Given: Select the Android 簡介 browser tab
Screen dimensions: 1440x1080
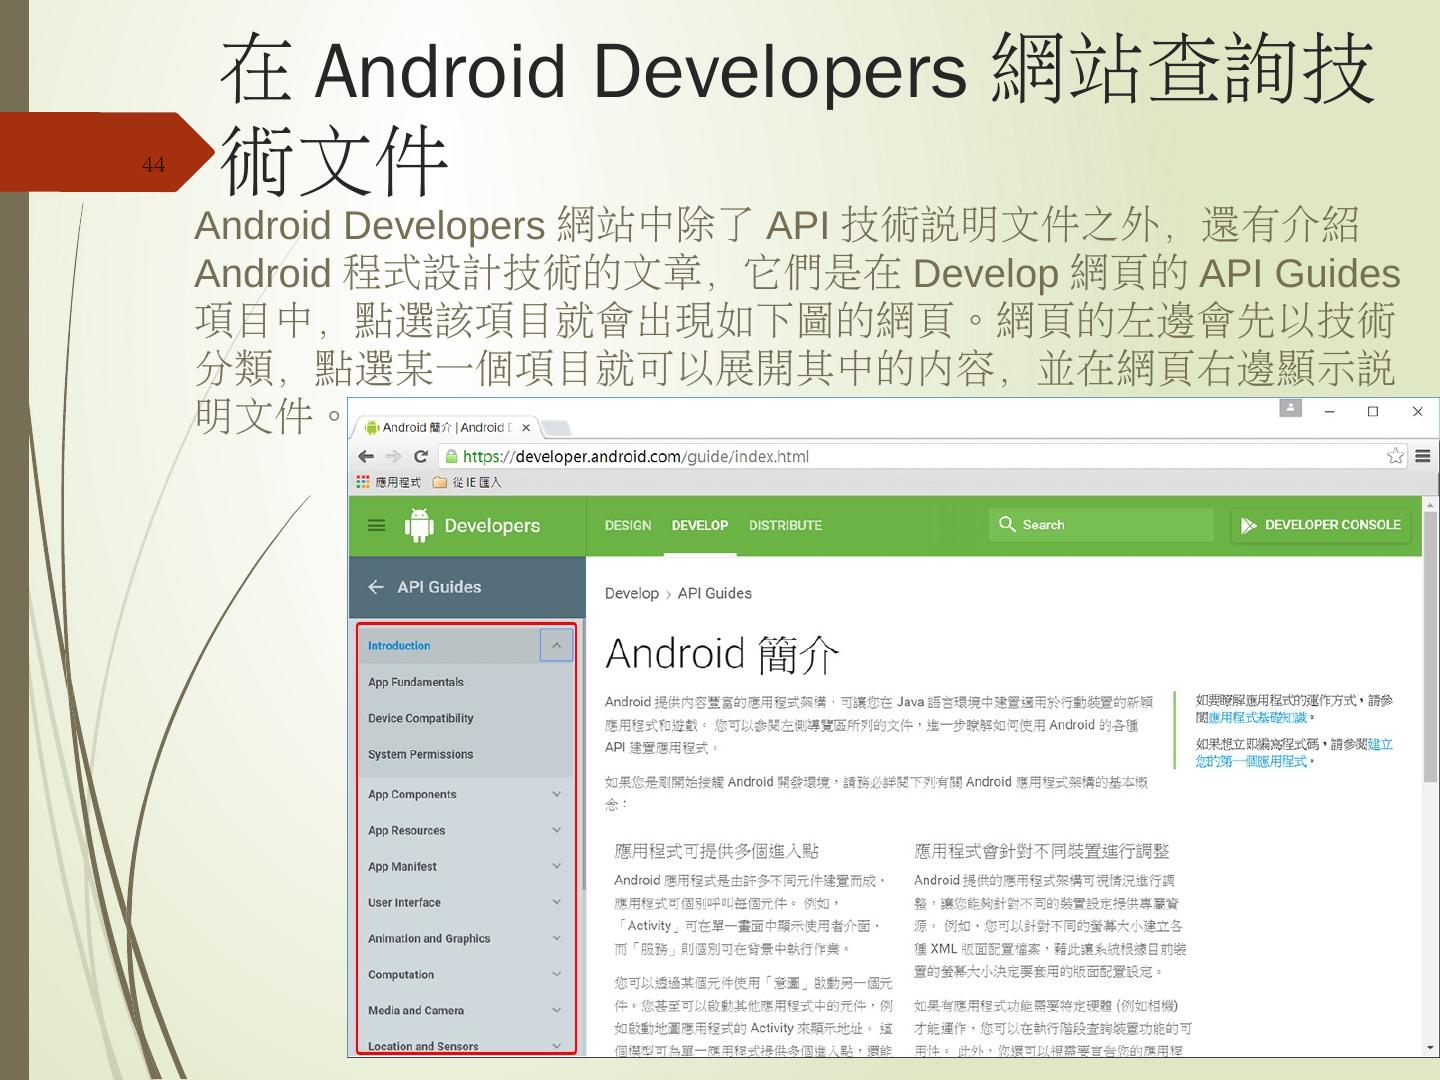Looking at the screenshot, I should coord(448,428).
